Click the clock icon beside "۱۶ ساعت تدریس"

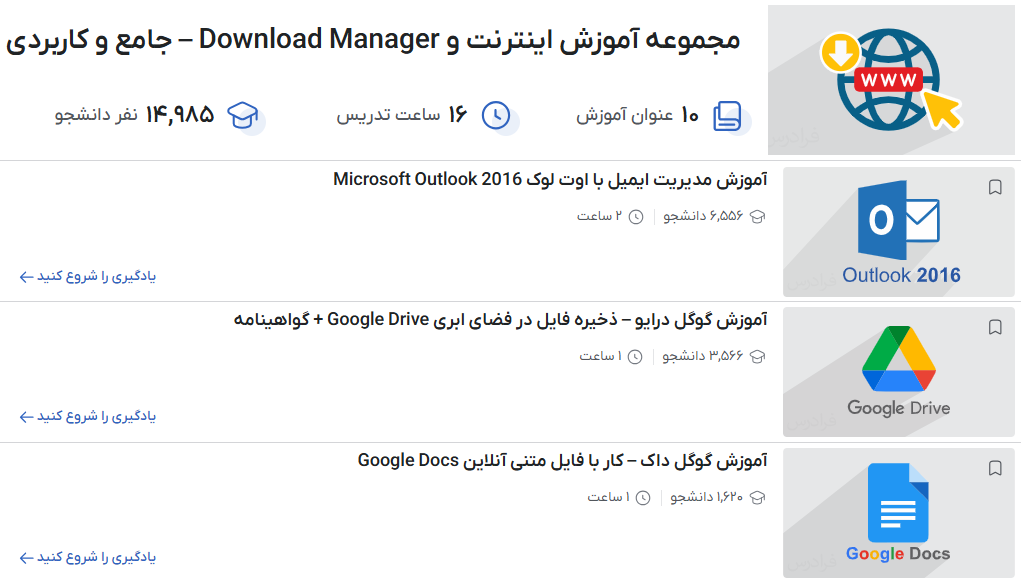point(497,118)
